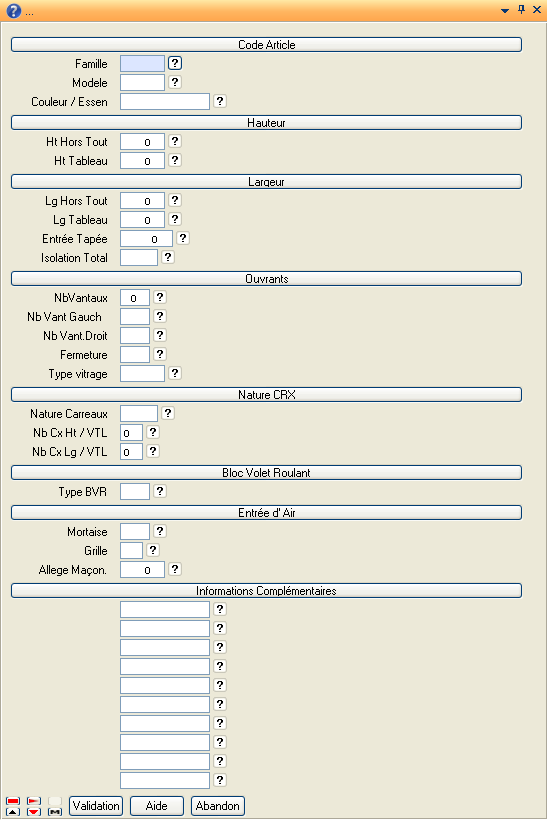Click the red down-arrow icon near Validation

point(34,812)
